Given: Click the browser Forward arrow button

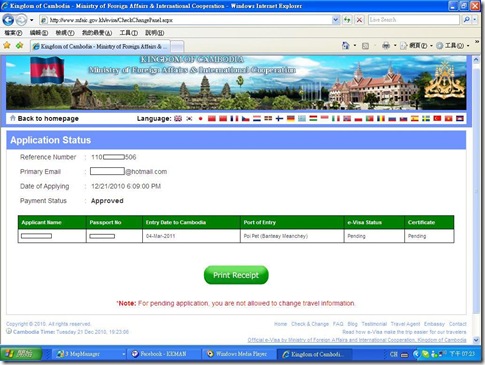Looking at the screenshot, I should (x=21, y=20).
